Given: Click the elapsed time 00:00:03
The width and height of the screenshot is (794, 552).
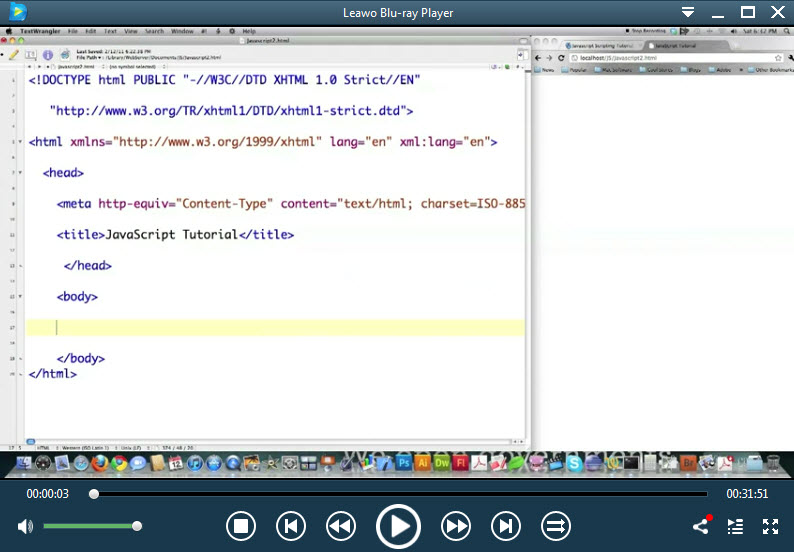Looking at the screenshot, I should 48,494.
